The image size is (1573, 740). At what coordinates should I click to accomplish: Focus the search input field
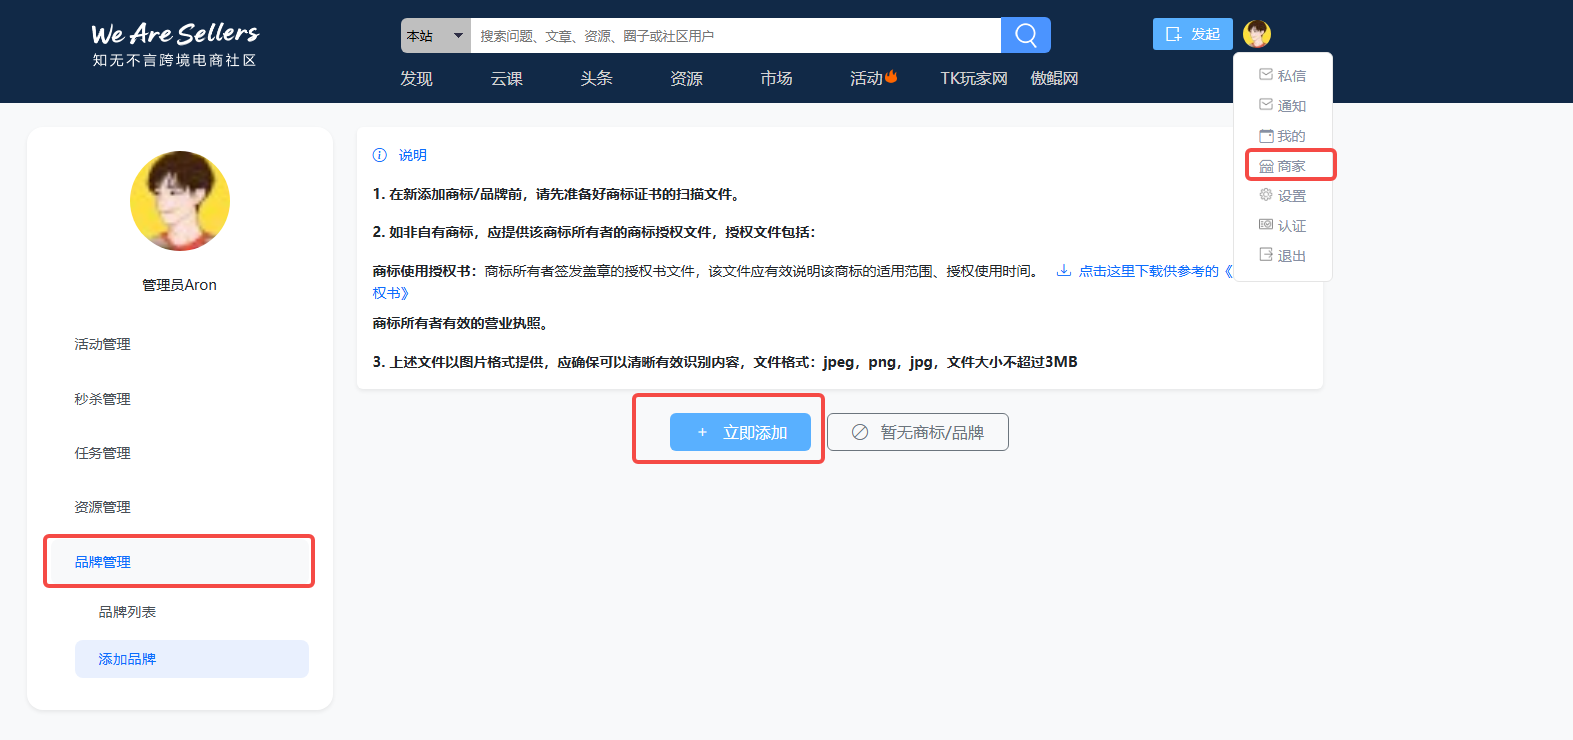click(x=735, y=36)
